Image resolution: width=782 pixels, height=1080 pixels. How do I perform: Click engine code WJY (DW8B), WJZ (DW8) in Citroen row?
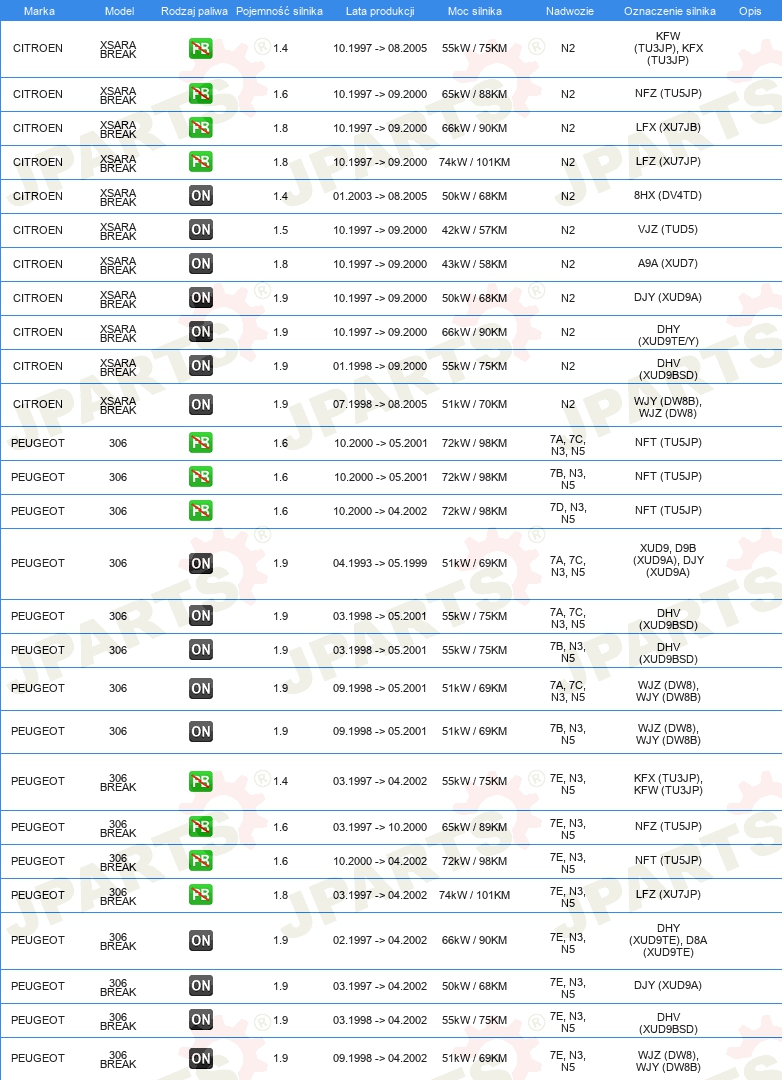coord(668,407)
